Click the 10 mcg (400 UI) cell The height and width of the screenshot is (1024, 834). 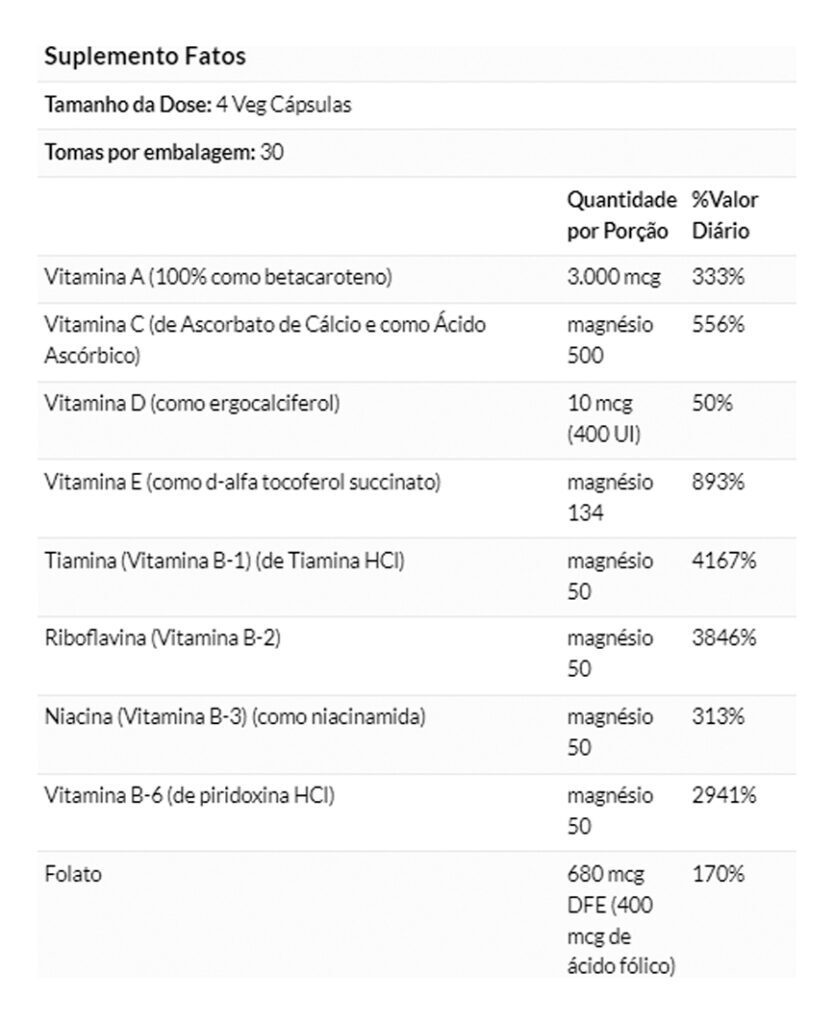(603, 419)
